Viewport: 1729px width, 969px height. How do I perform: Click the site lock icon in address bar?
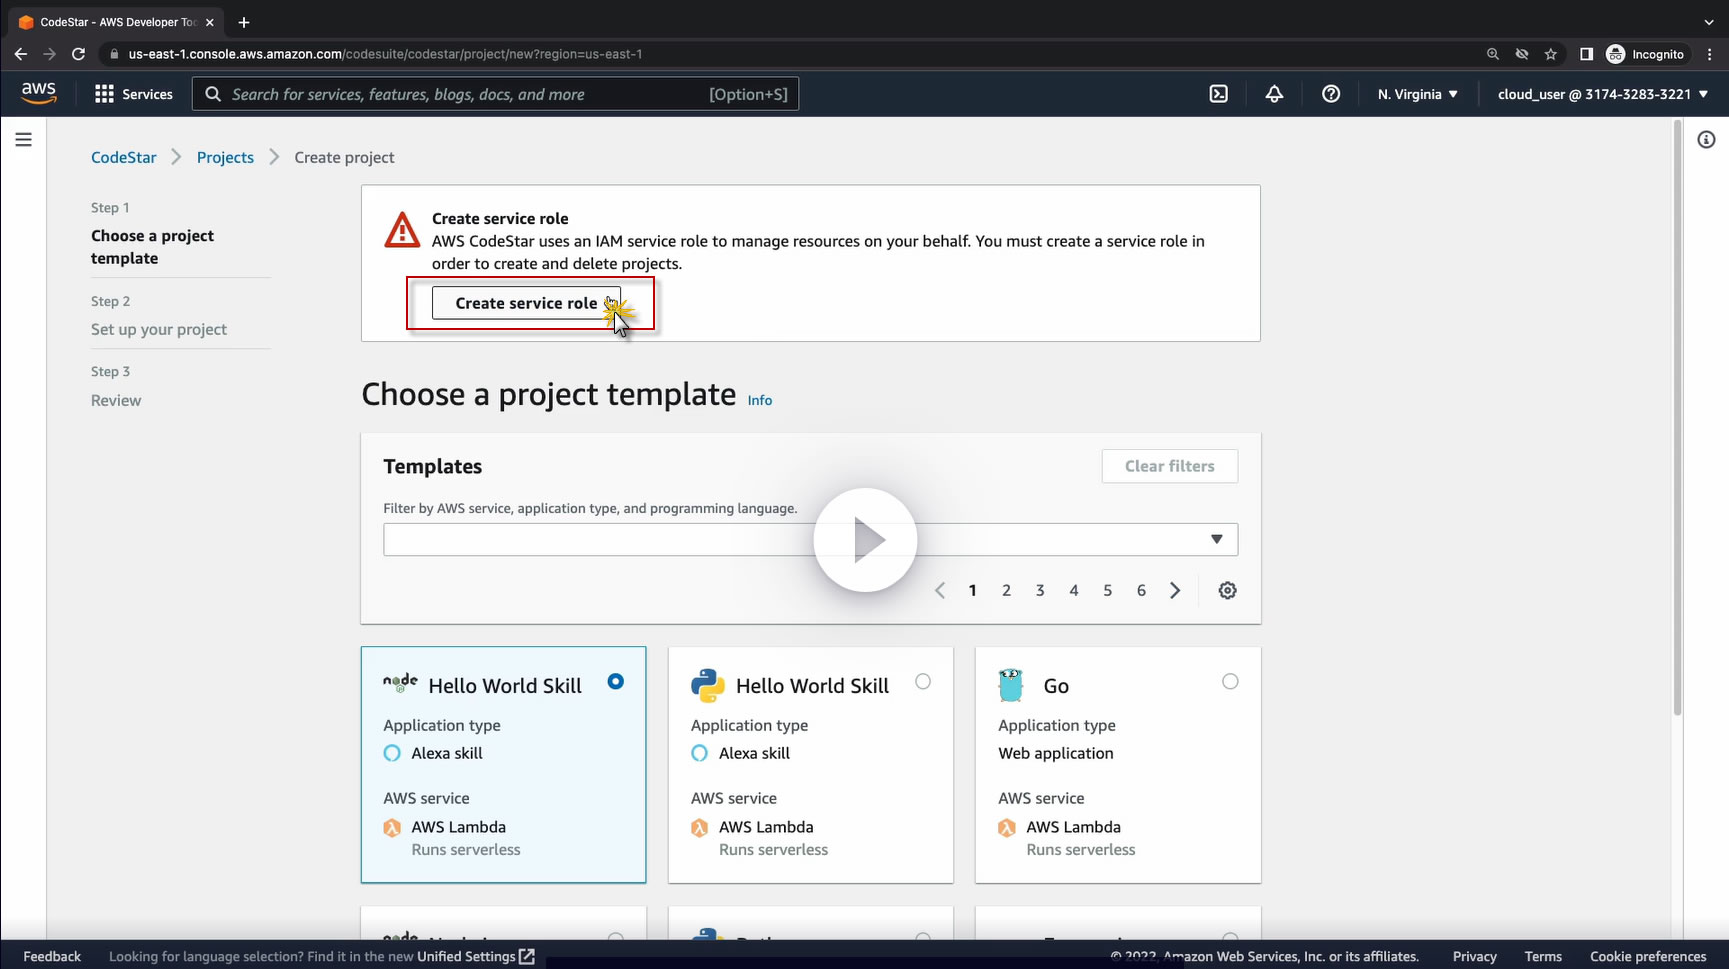115,54
